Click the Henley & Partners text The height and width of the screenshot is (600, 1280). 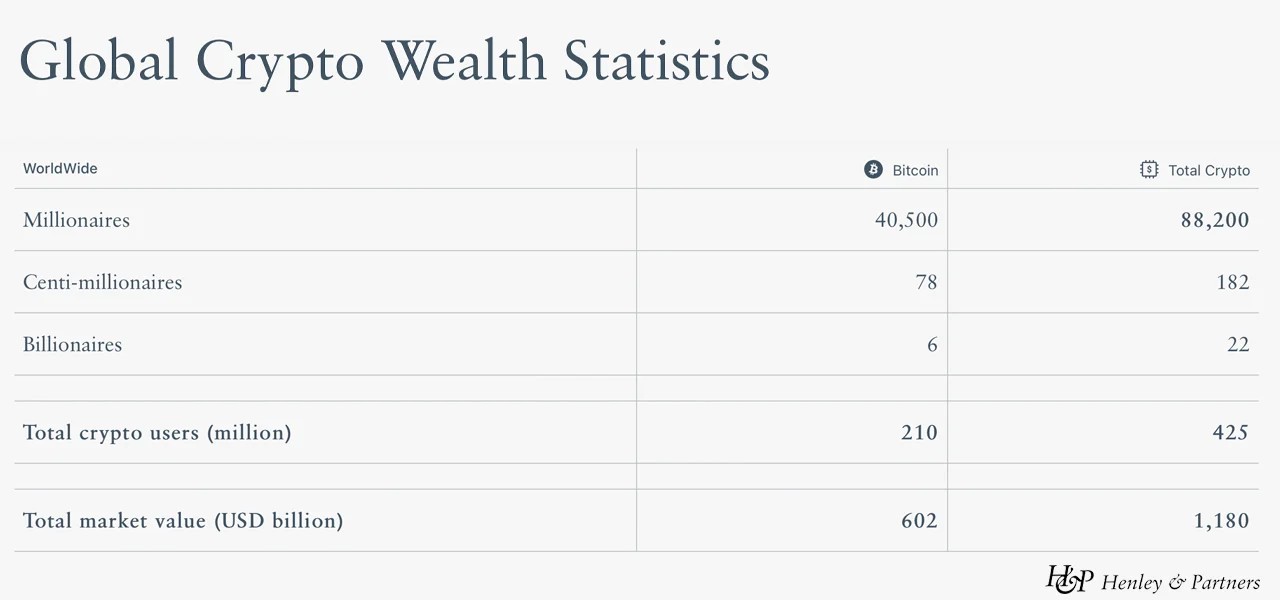[1180, 582]
